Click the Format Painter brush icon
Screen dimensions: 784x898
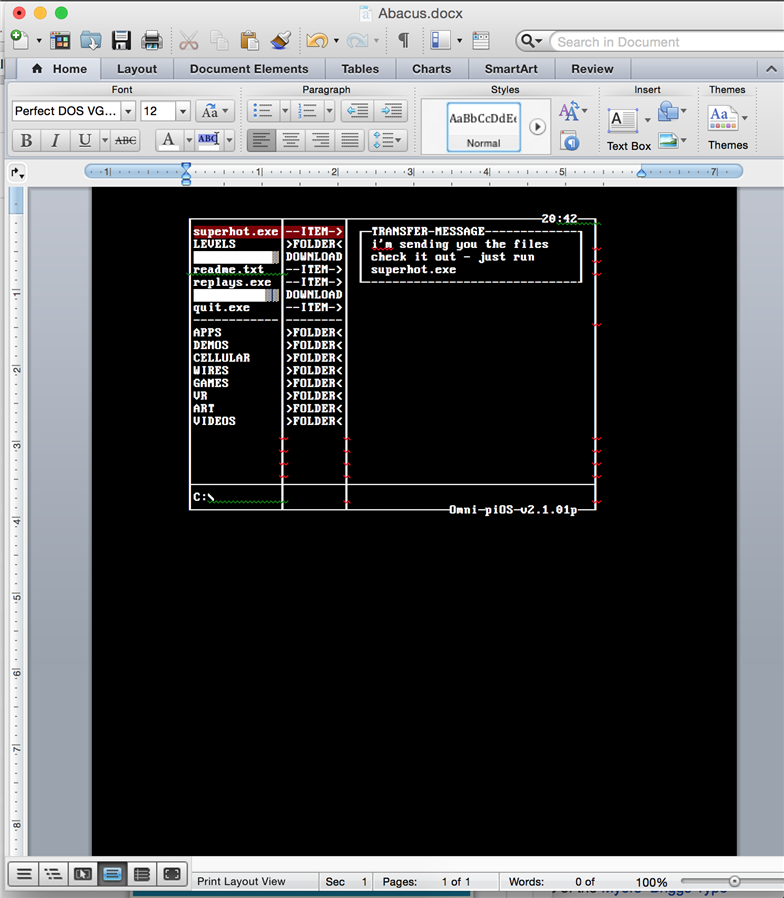click(281, 40)
